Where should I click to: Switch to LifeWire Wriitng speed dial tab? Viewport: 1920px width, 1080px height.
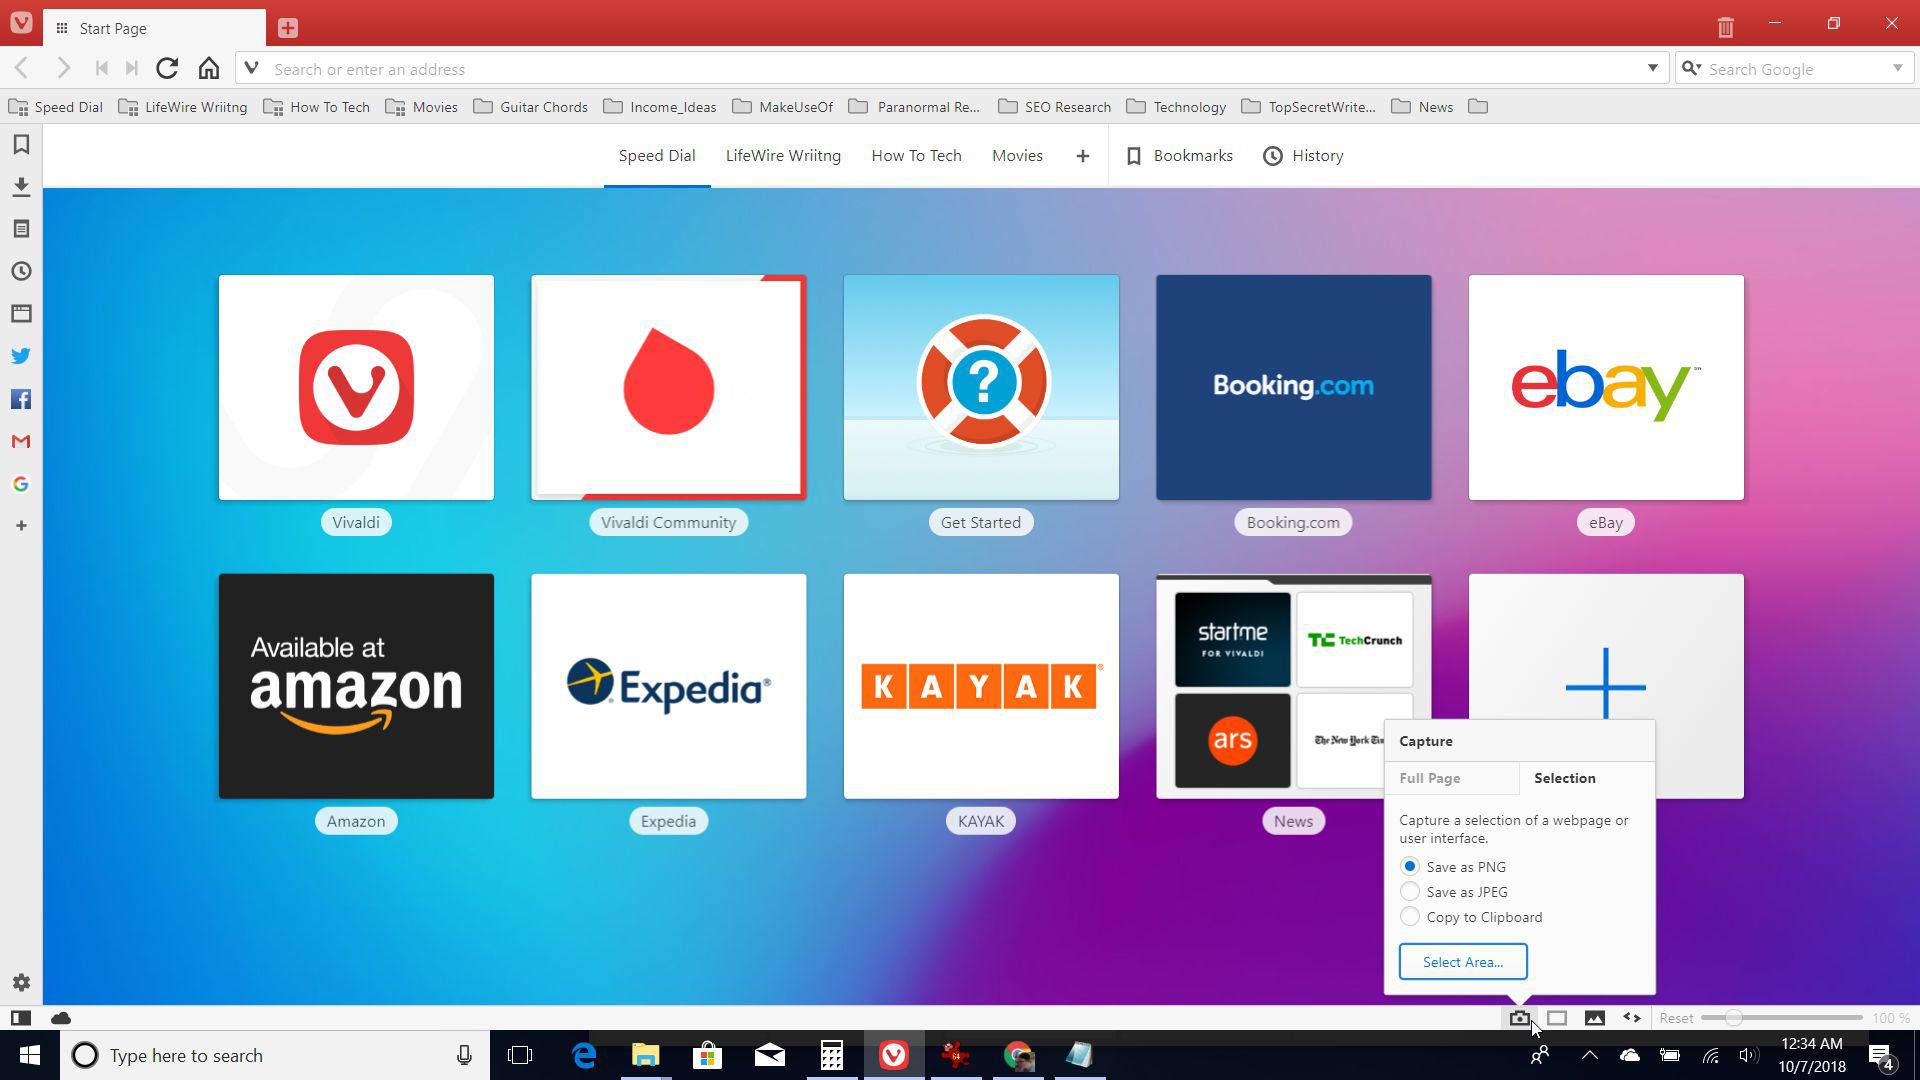coord(783,156)
